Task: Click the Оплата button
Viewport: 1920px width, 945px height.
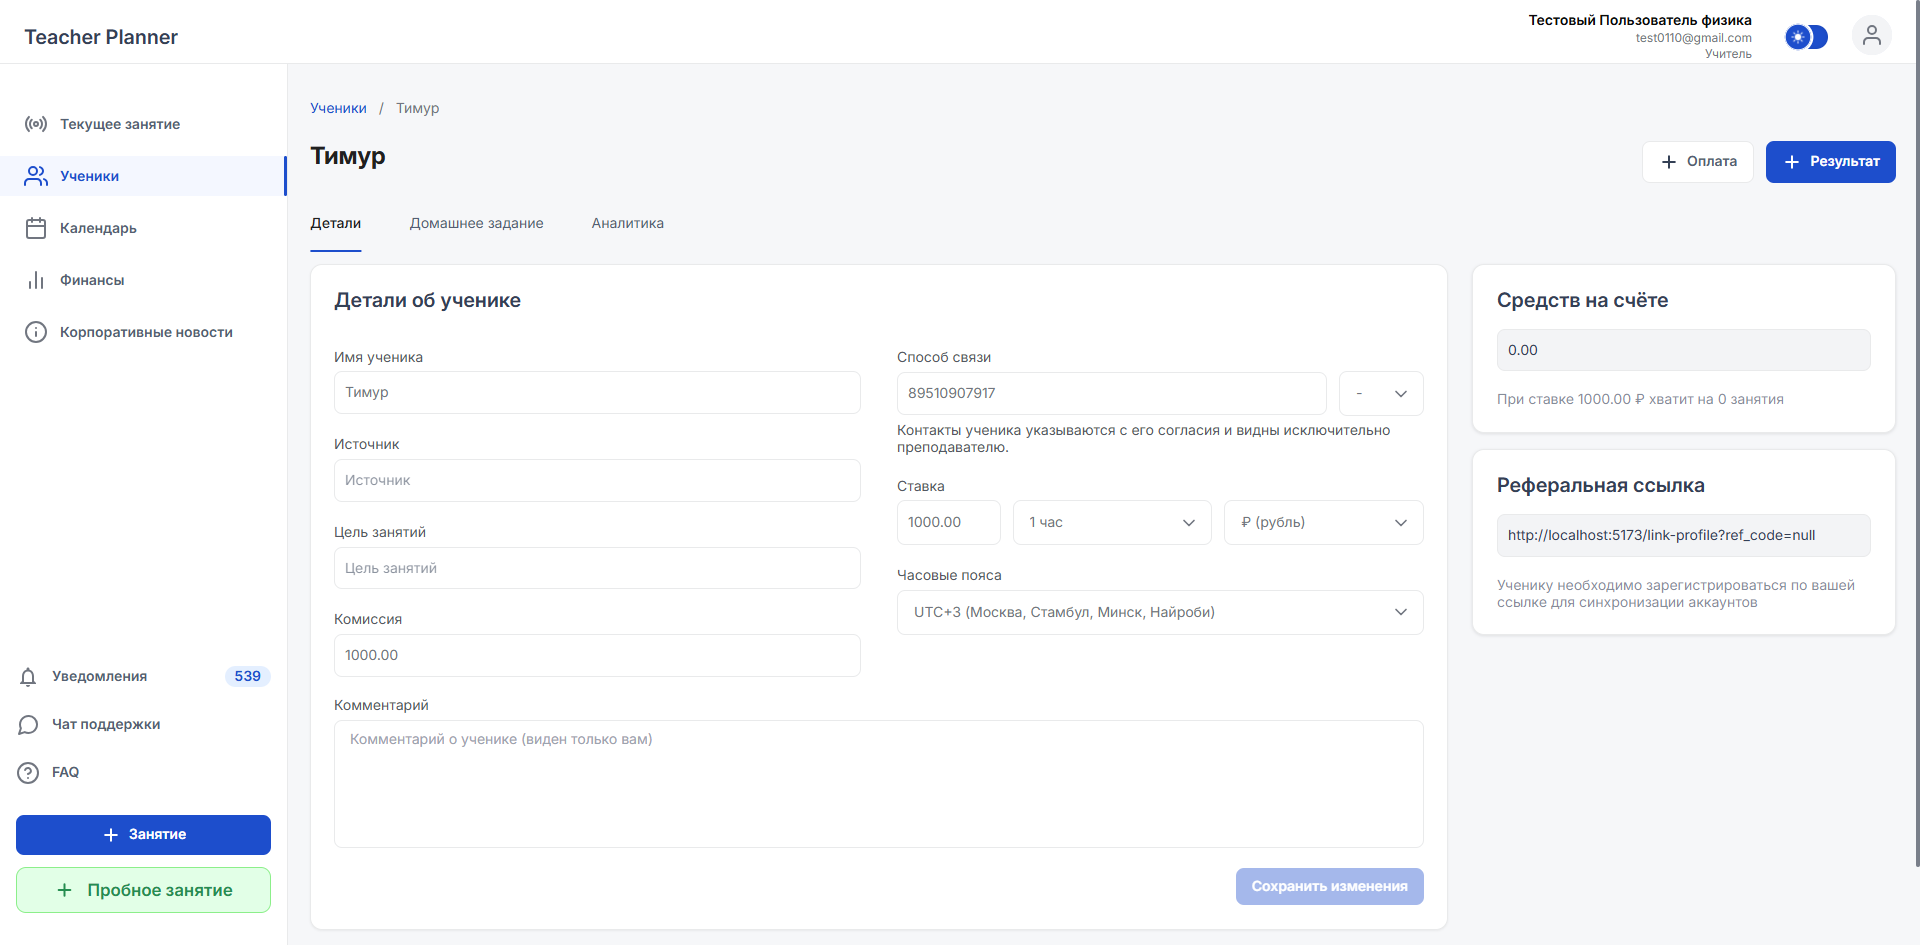Action: coord(1697,162)
